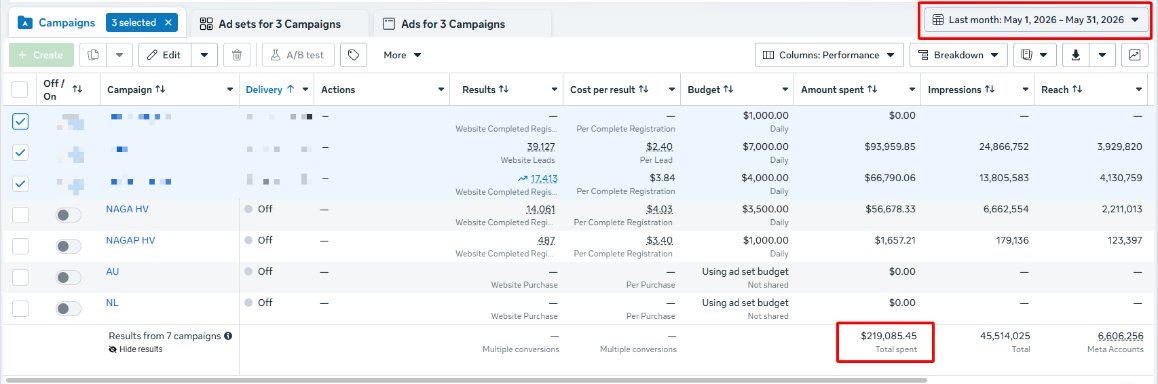Click the Amount spent sort arrows
The width and height of the screenshot is (1158, 384).
pyautogui.click(x=872, y=89)
